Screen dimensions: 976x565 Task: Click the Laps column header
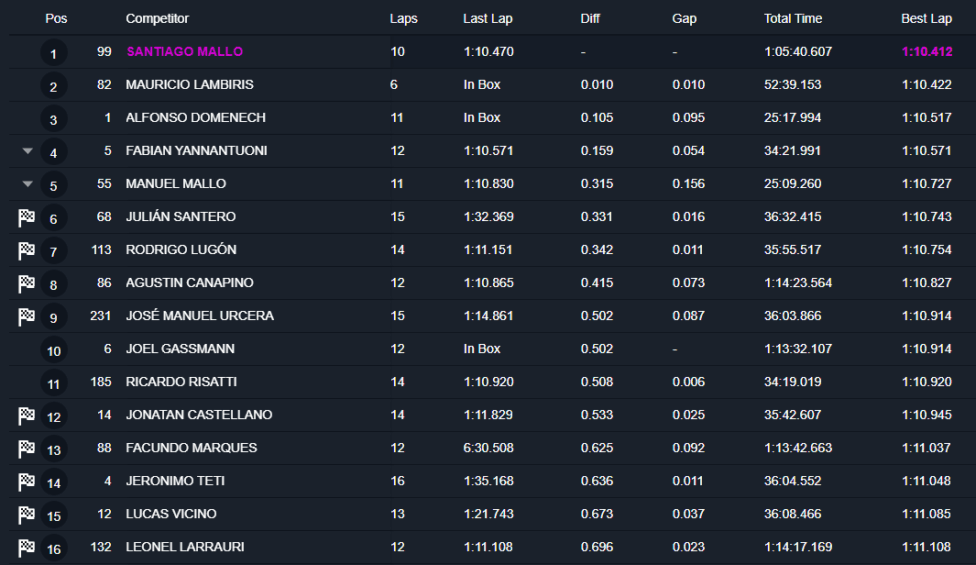pos(404,19)
